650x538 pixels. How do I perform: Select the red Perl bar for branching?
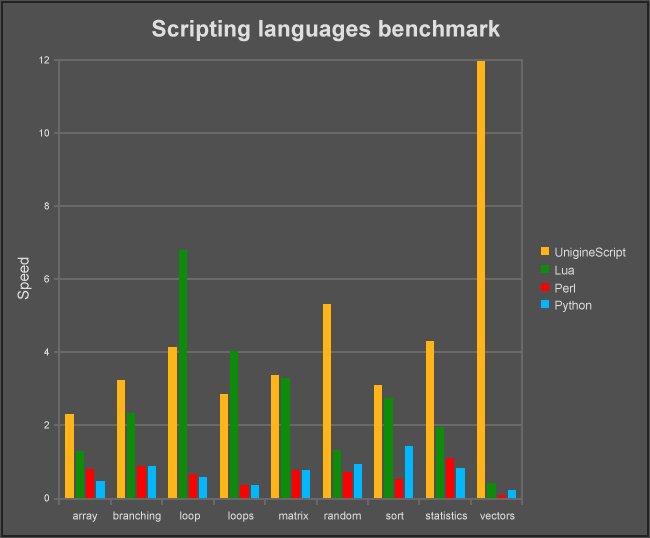[141, 482]
